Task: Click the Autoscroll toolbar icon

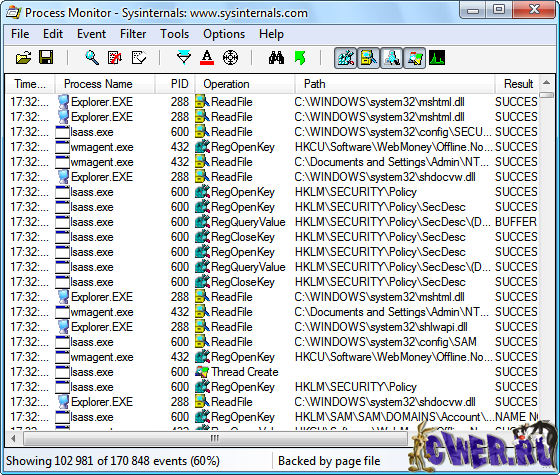Action: pyautogui.click(x=115, y=58)
